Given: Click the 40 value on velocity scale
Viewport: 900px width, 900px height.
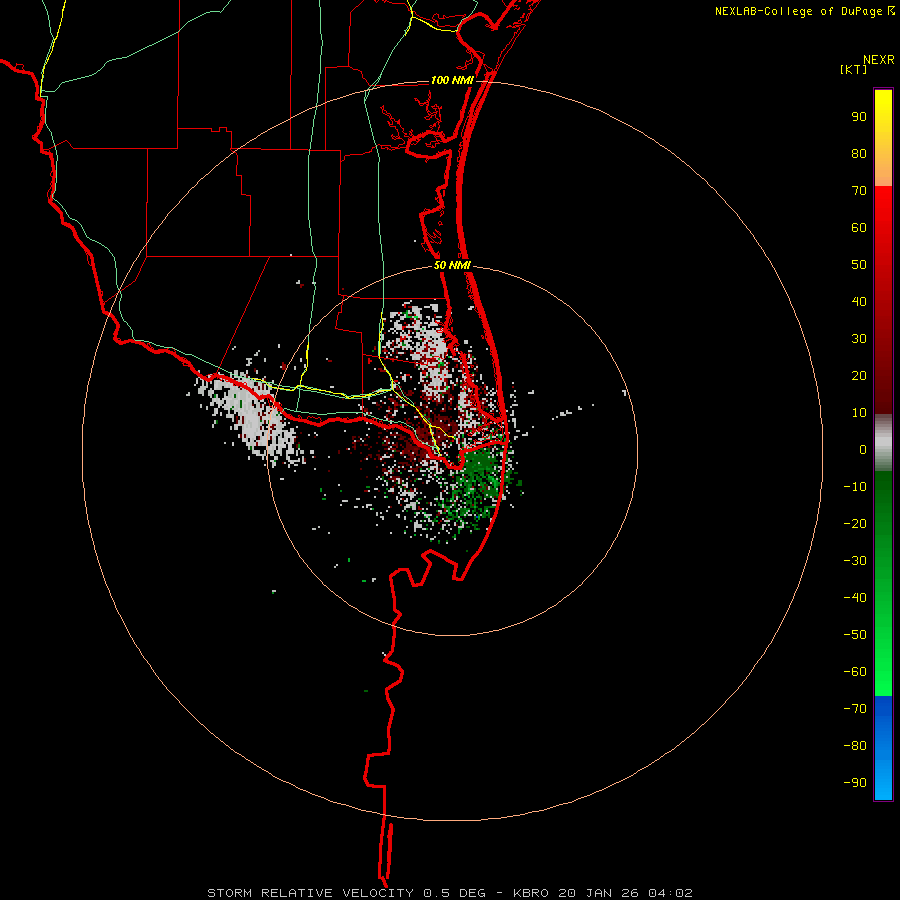Looking at the screenshot, I should pyautogui.click(x=859, y=302).
